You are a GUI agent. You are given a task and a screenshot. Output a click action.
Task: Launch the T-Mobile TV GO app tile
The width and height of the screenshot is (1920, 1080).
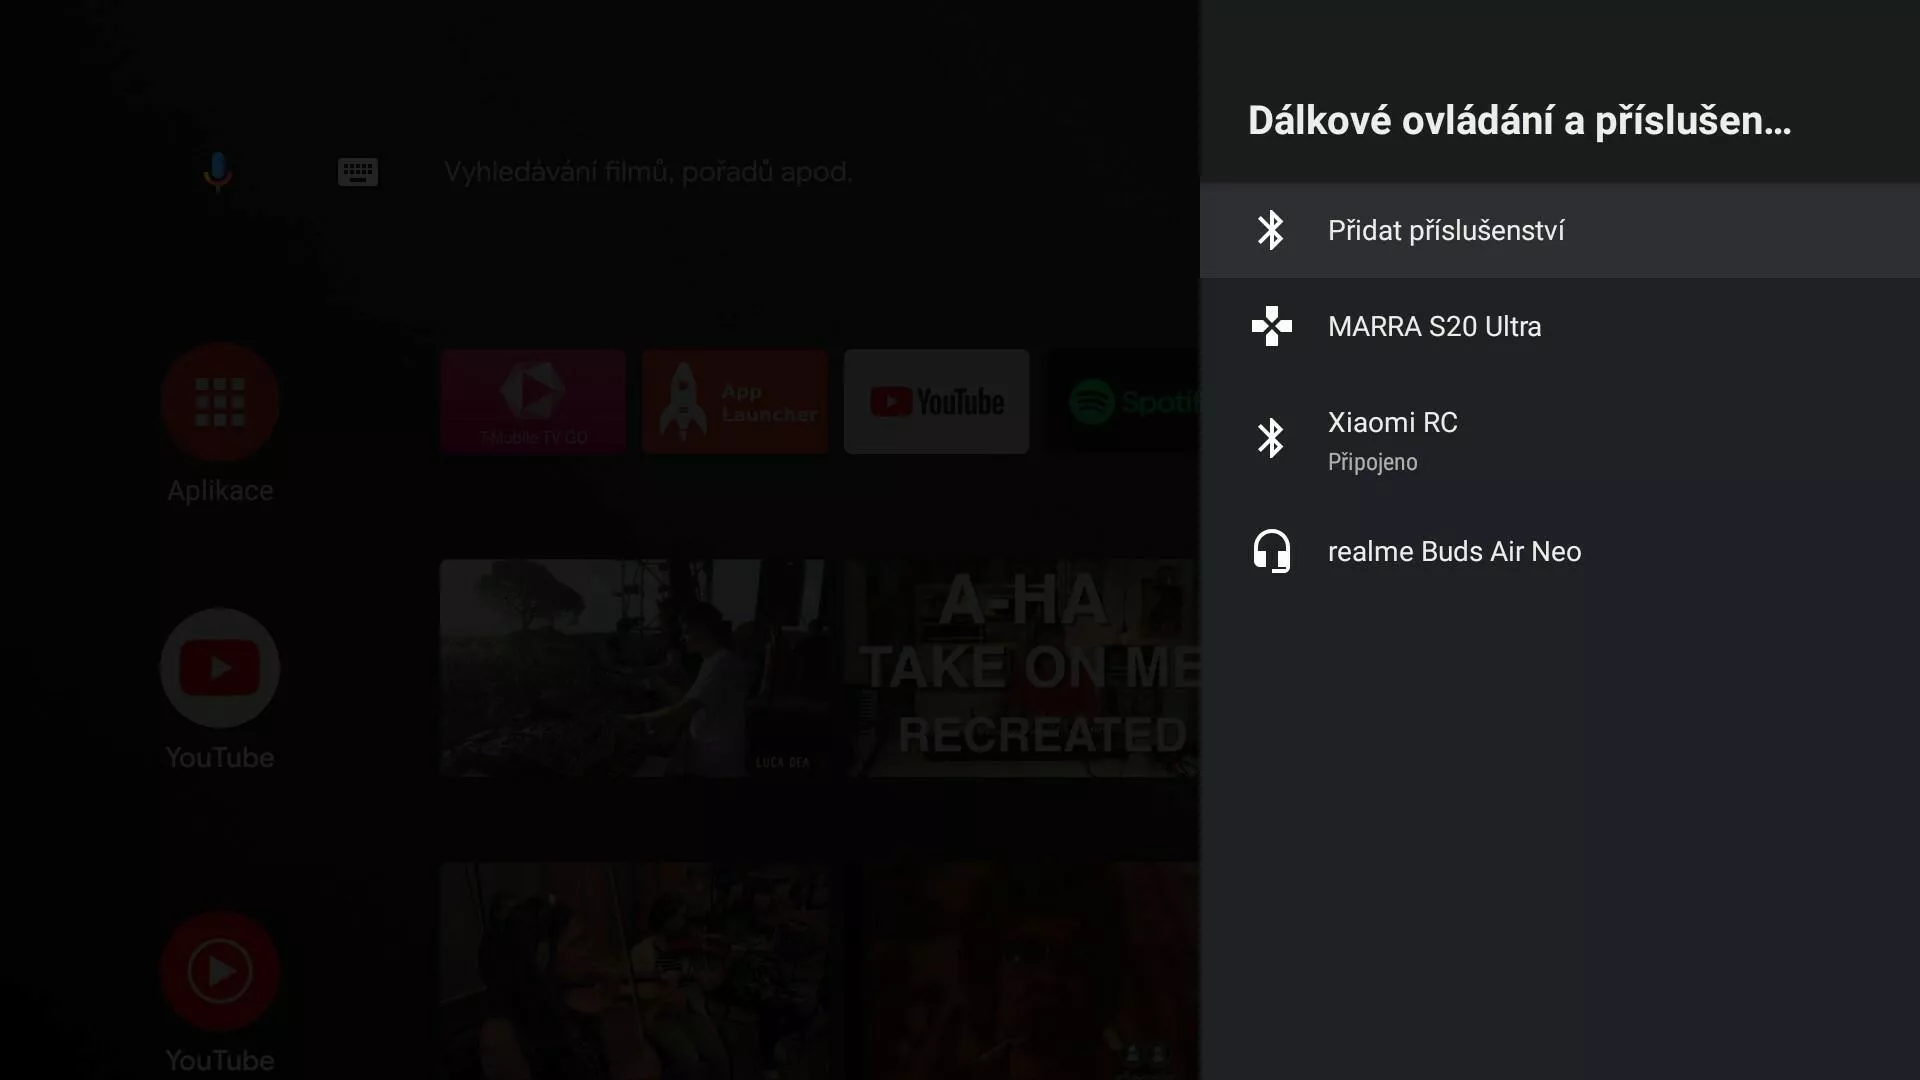tap(533, 401)
